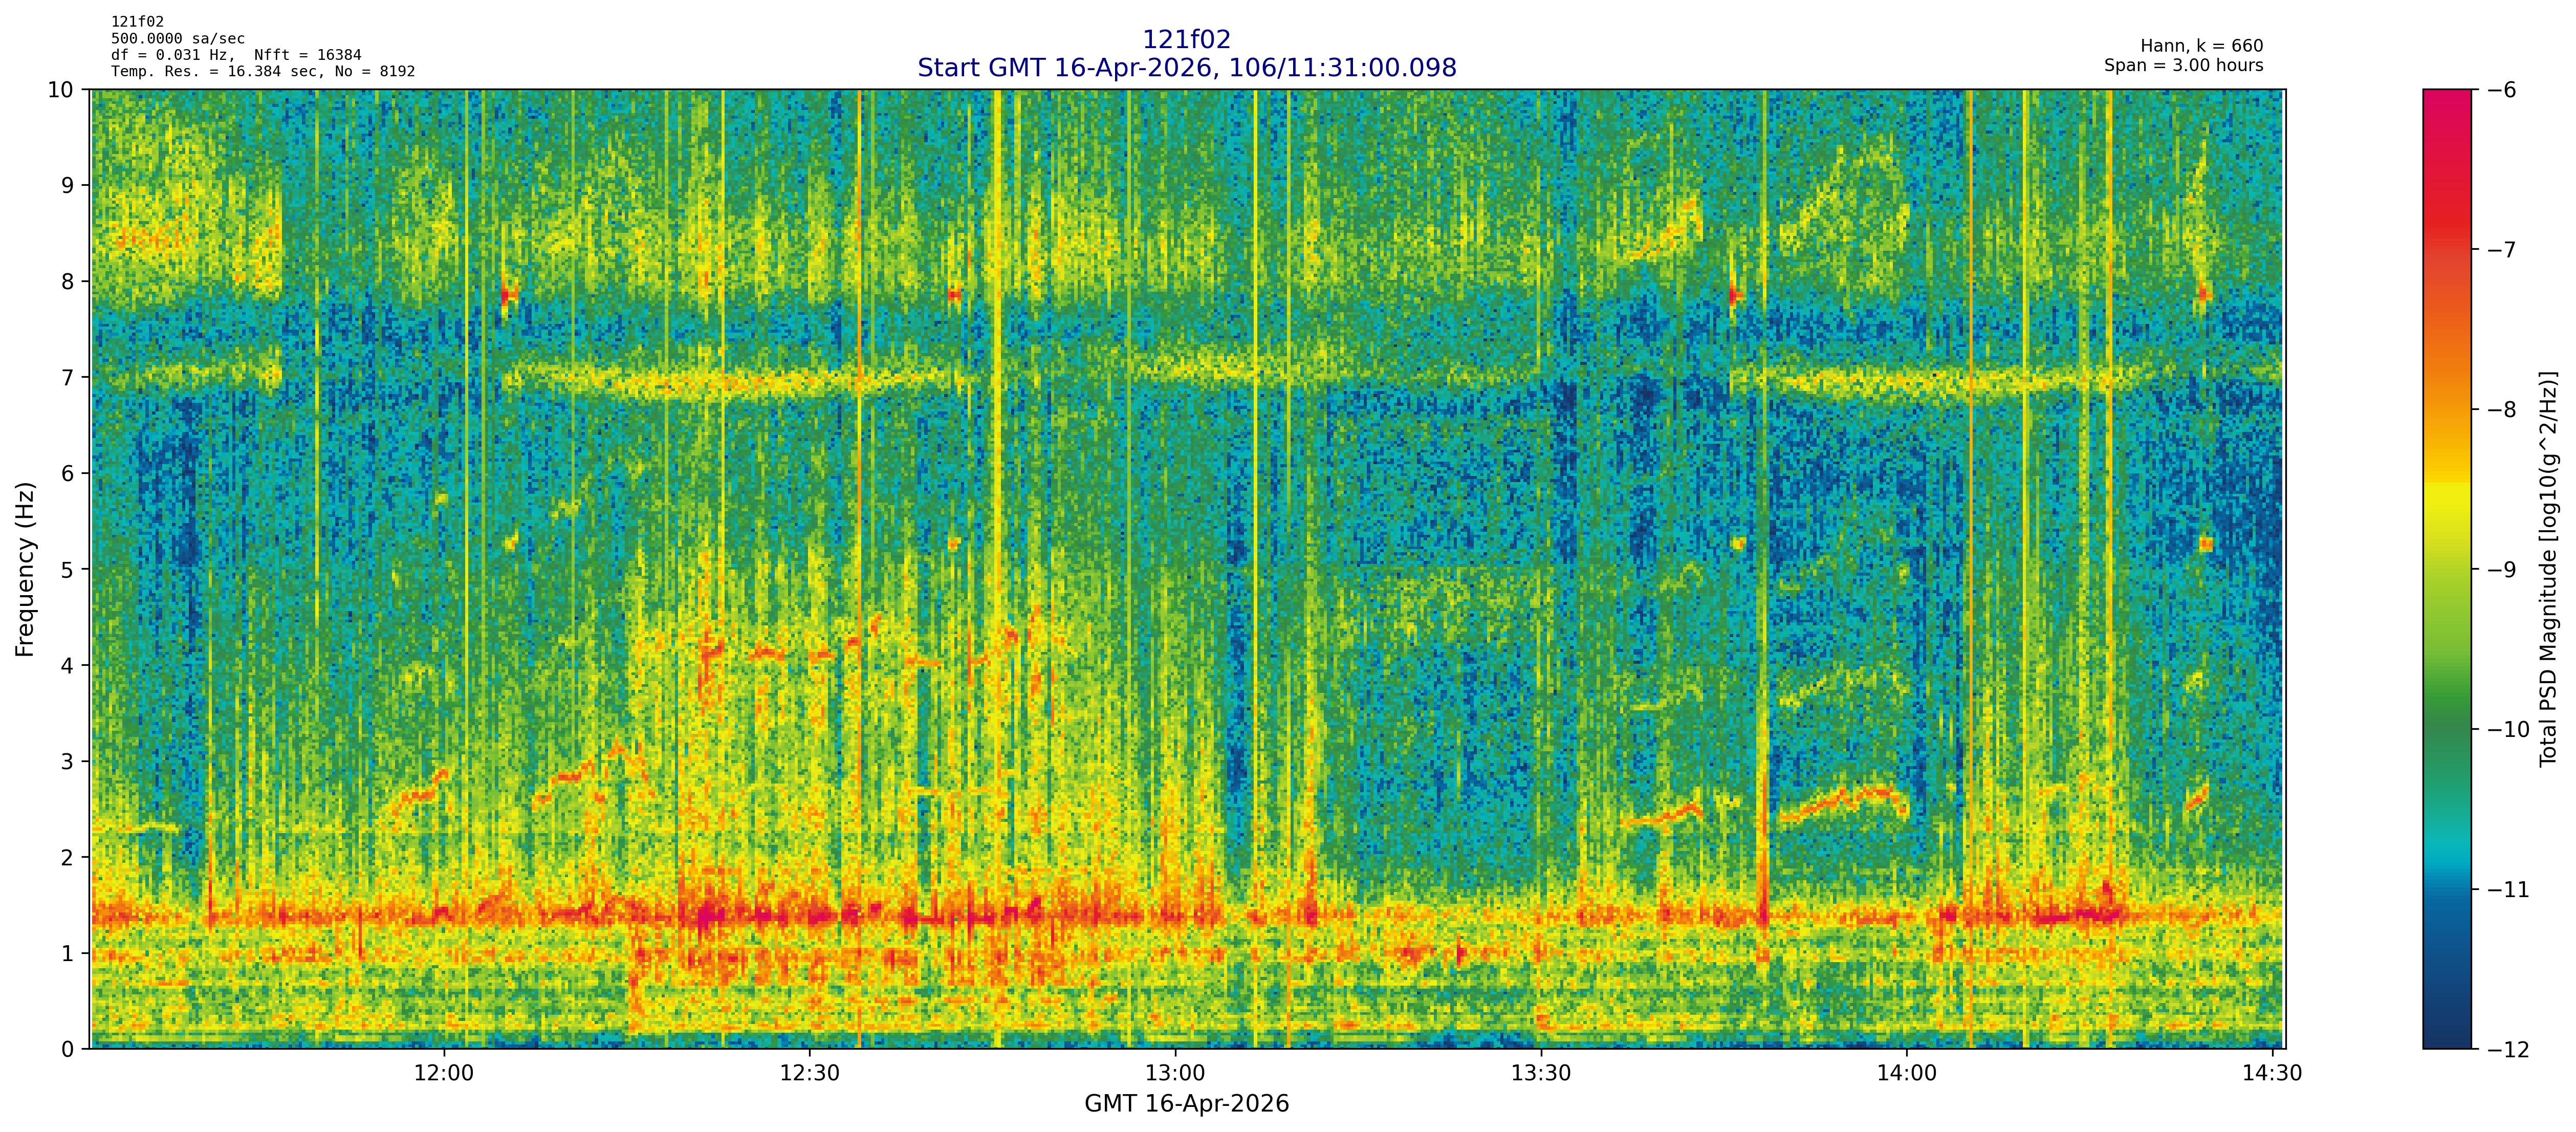2576x1132 pixels.
Task: Click the y-axis tick label 7
Action: [x=68, y=377]
